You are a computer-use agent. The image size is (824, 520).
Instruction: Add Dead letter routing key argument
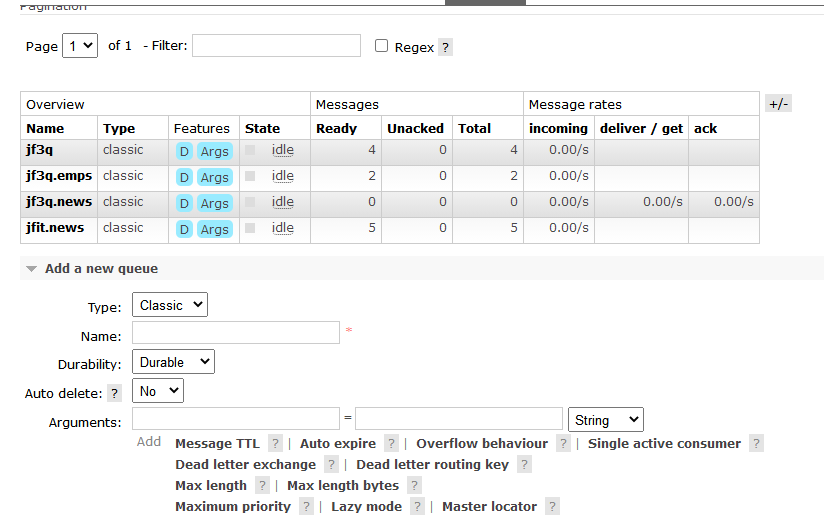432,464
